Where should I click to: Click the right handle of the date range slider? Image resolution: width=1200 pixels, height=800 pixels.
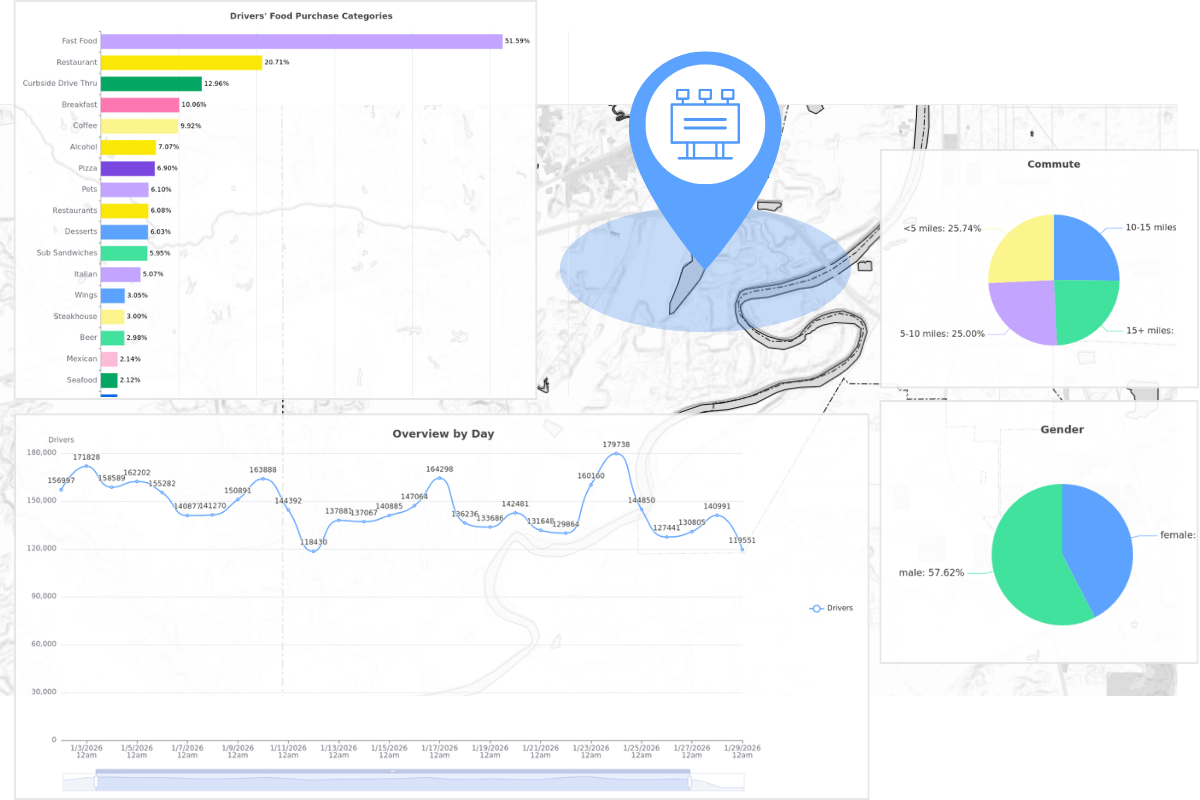(690, 781)
